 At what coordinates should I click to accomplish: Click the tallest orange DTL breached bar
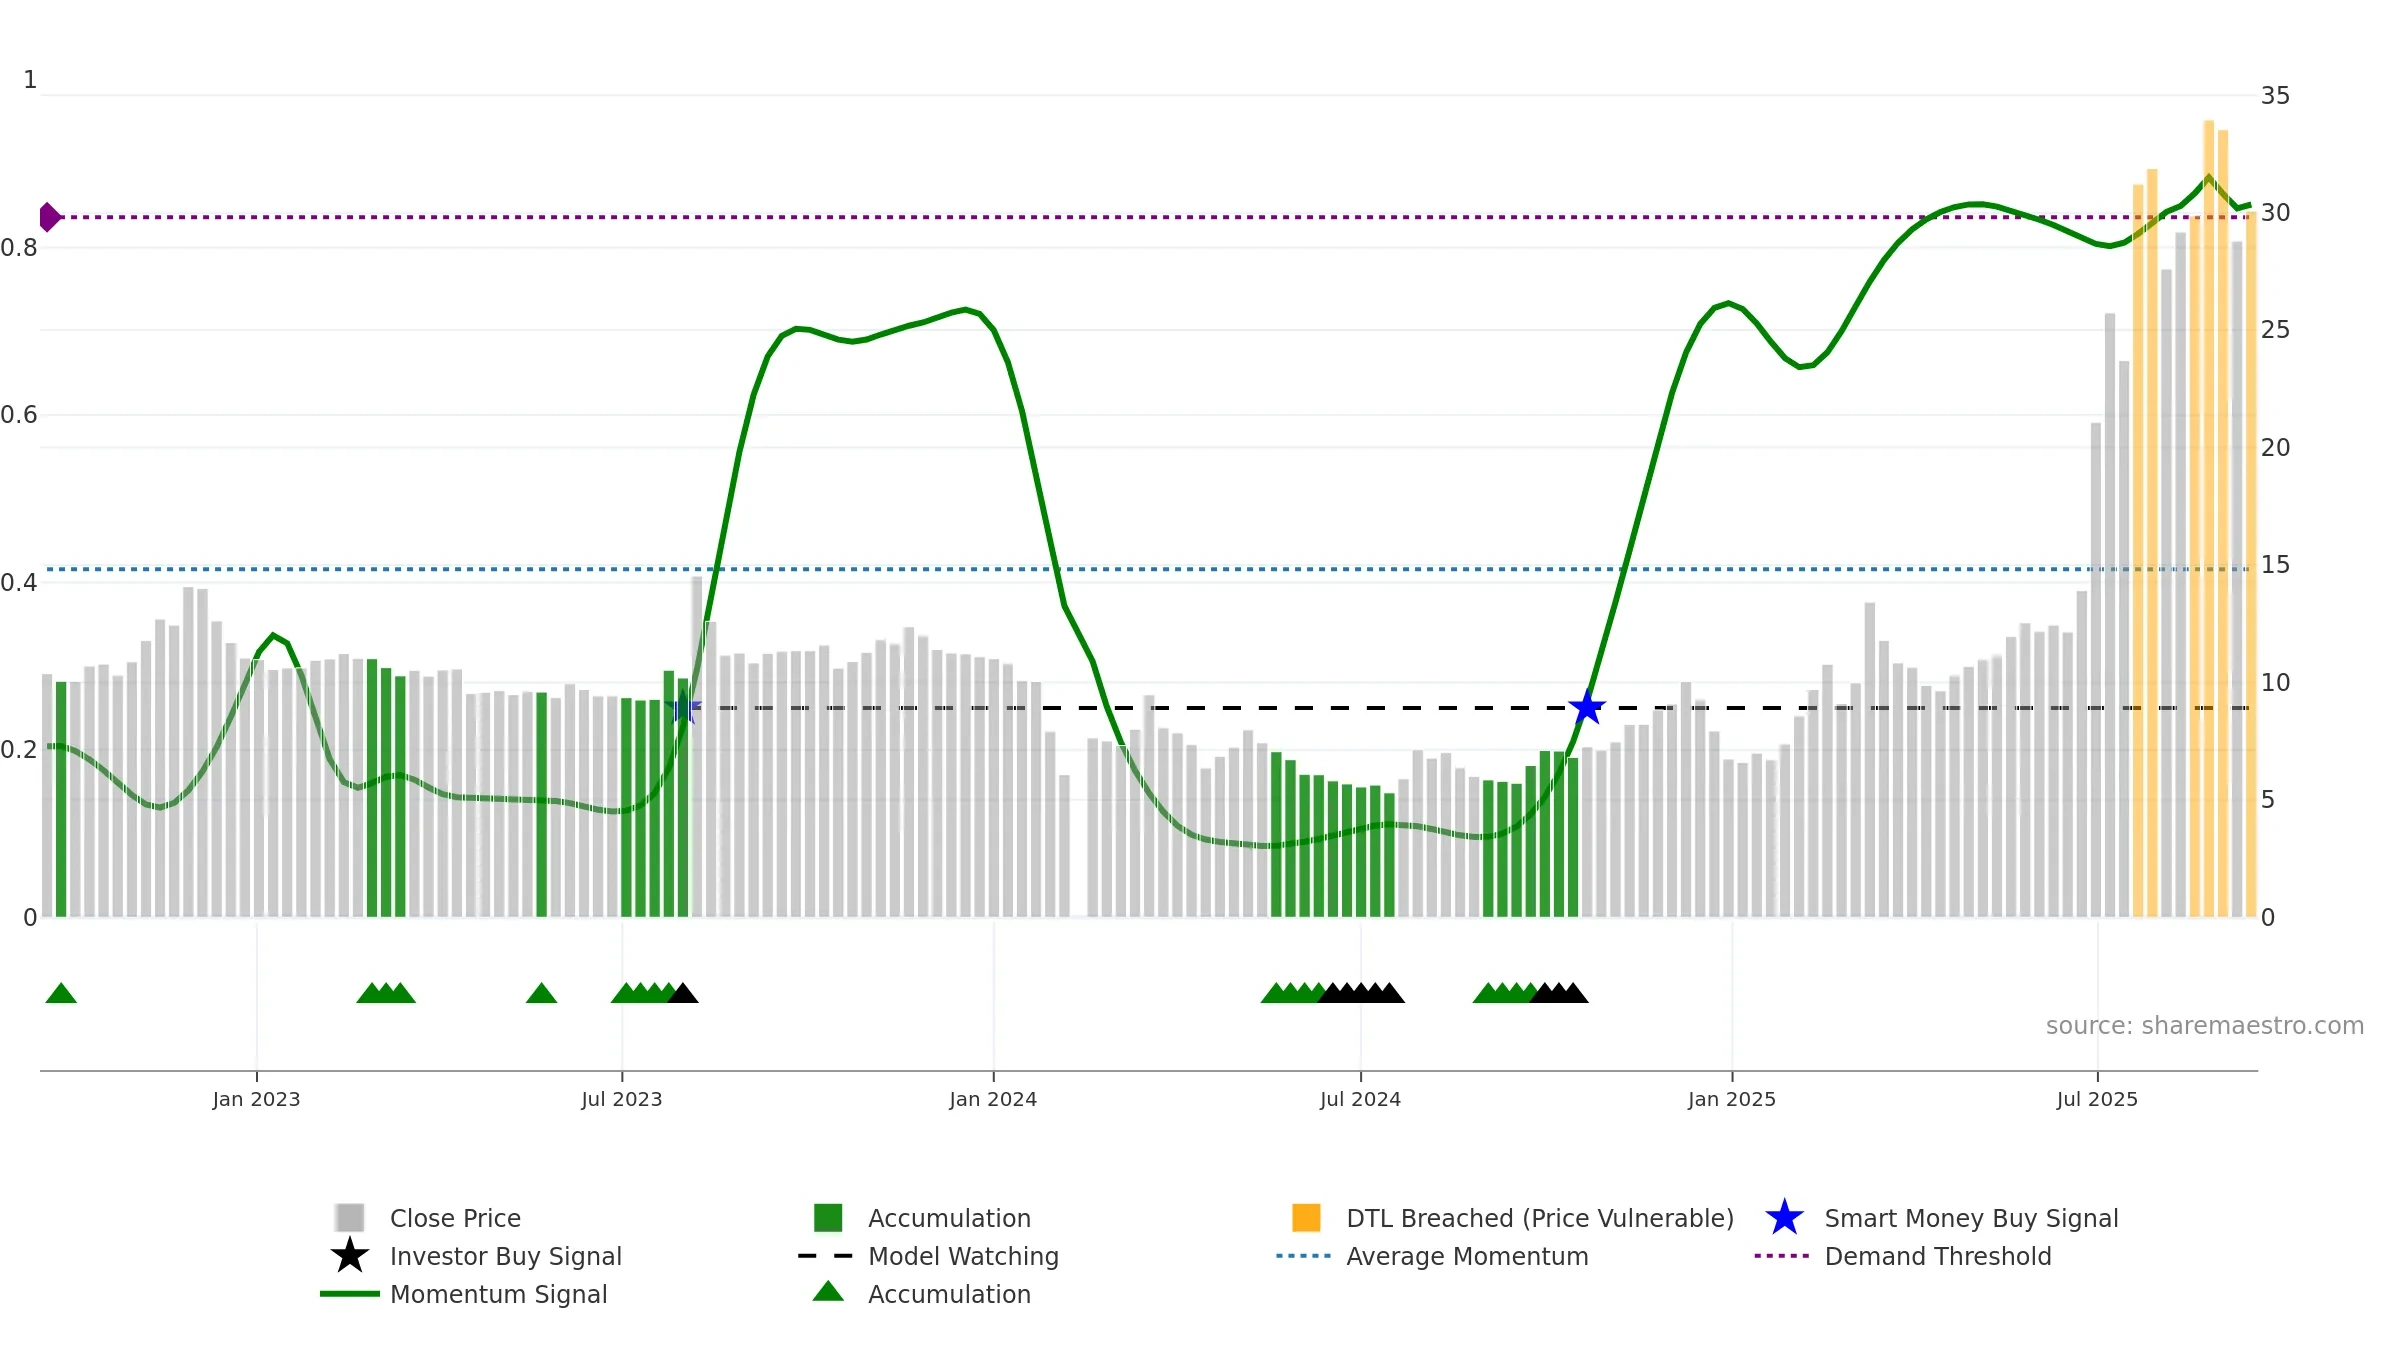(x=2208, y=519)
